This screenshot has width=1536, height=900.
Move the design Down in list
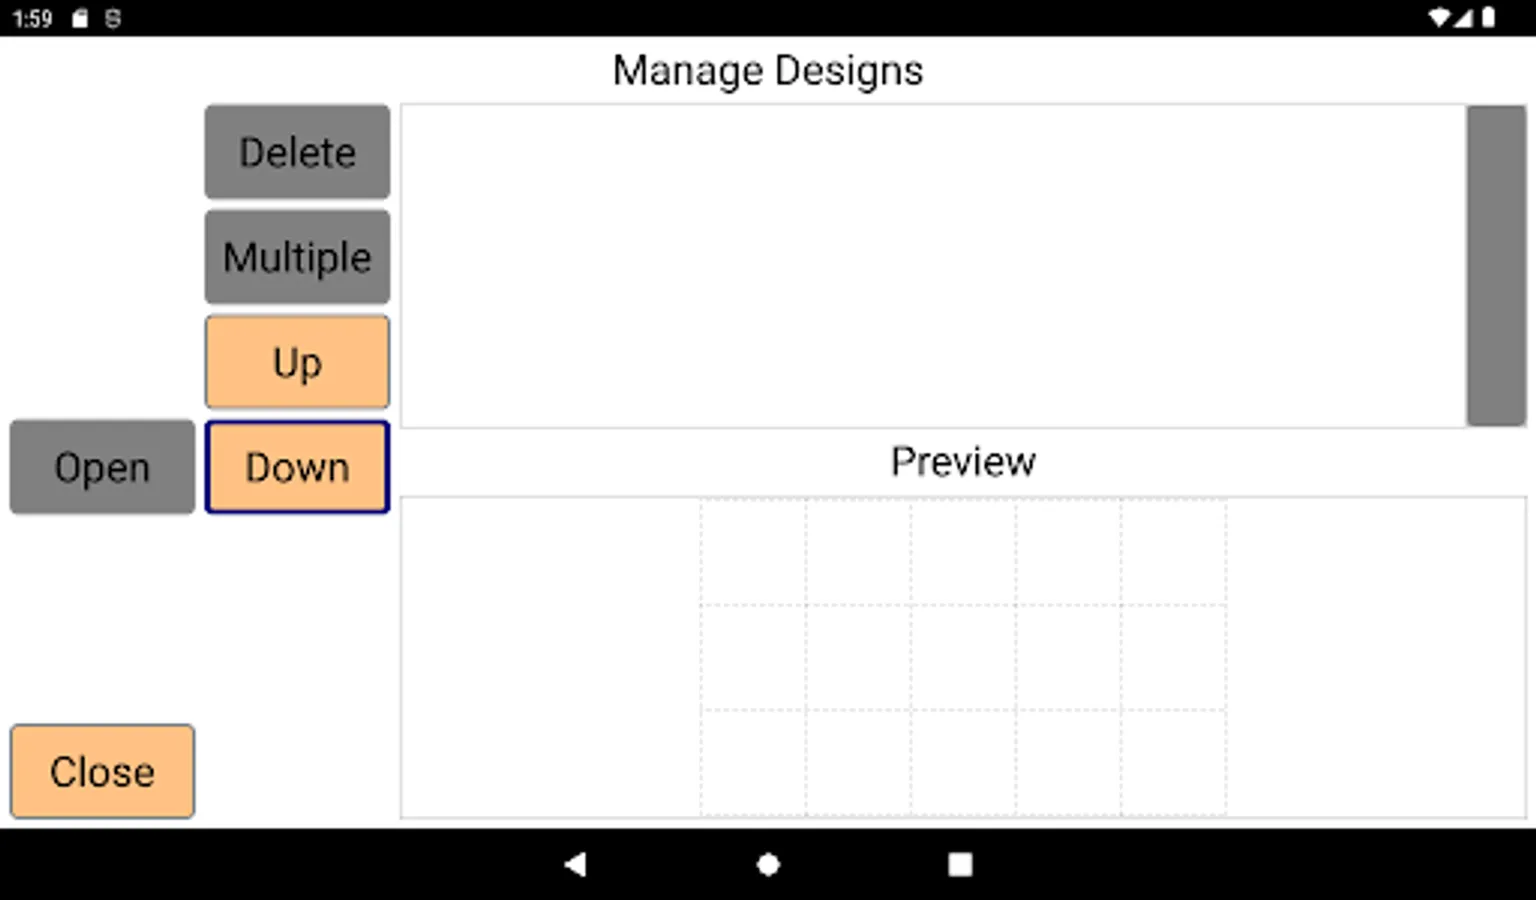297,467
